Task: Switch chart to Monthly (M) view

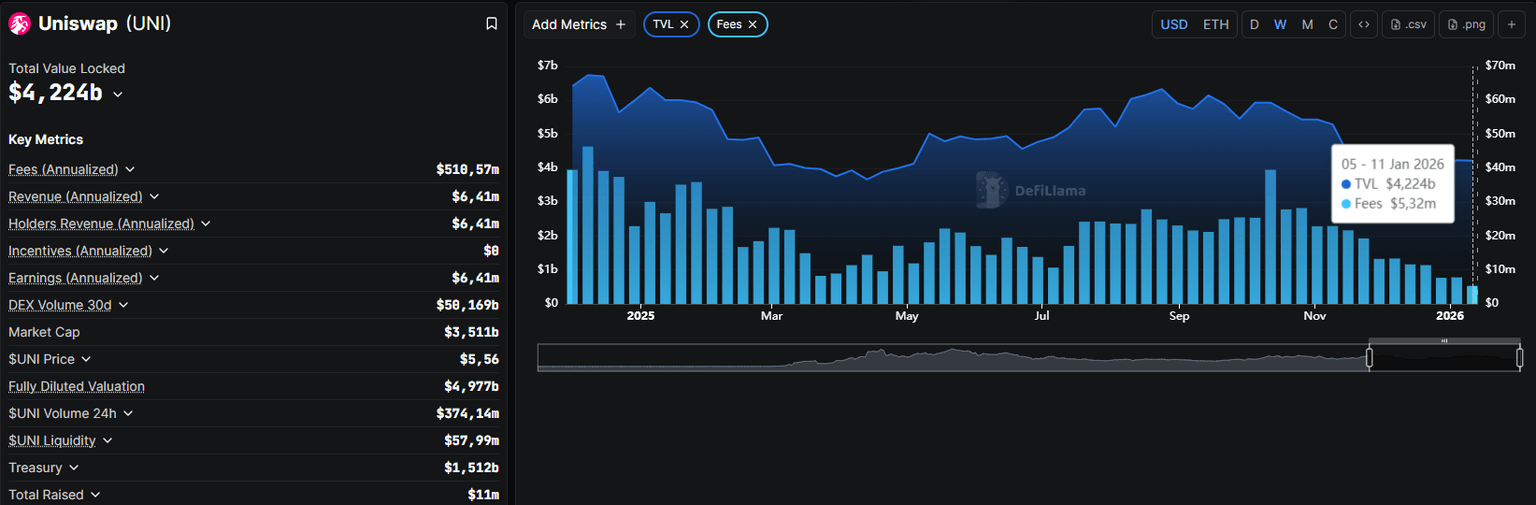Action: click(x=1307, y=25)
